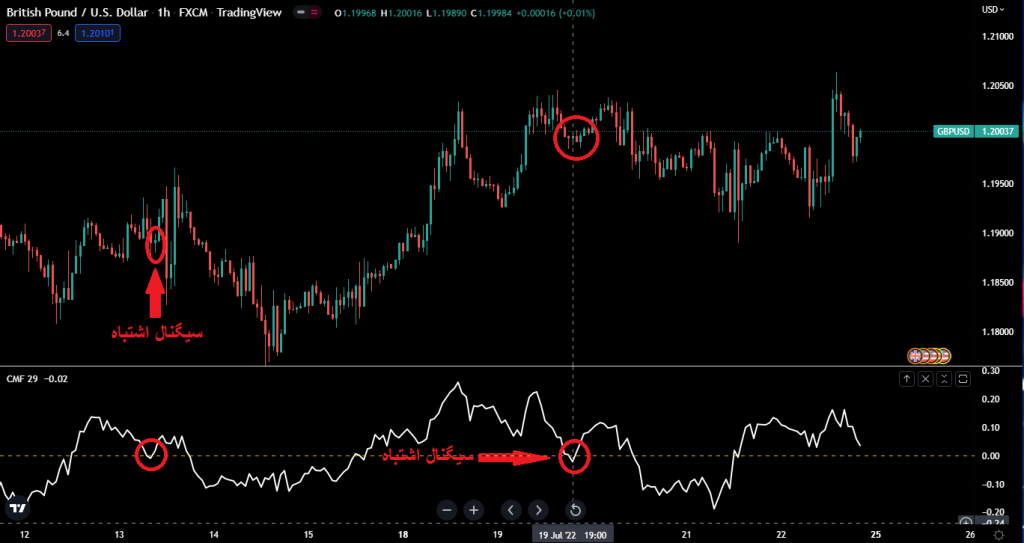Click the close price value C1.19984
This screenshot has width=1024, height=543.
(492, 13)
